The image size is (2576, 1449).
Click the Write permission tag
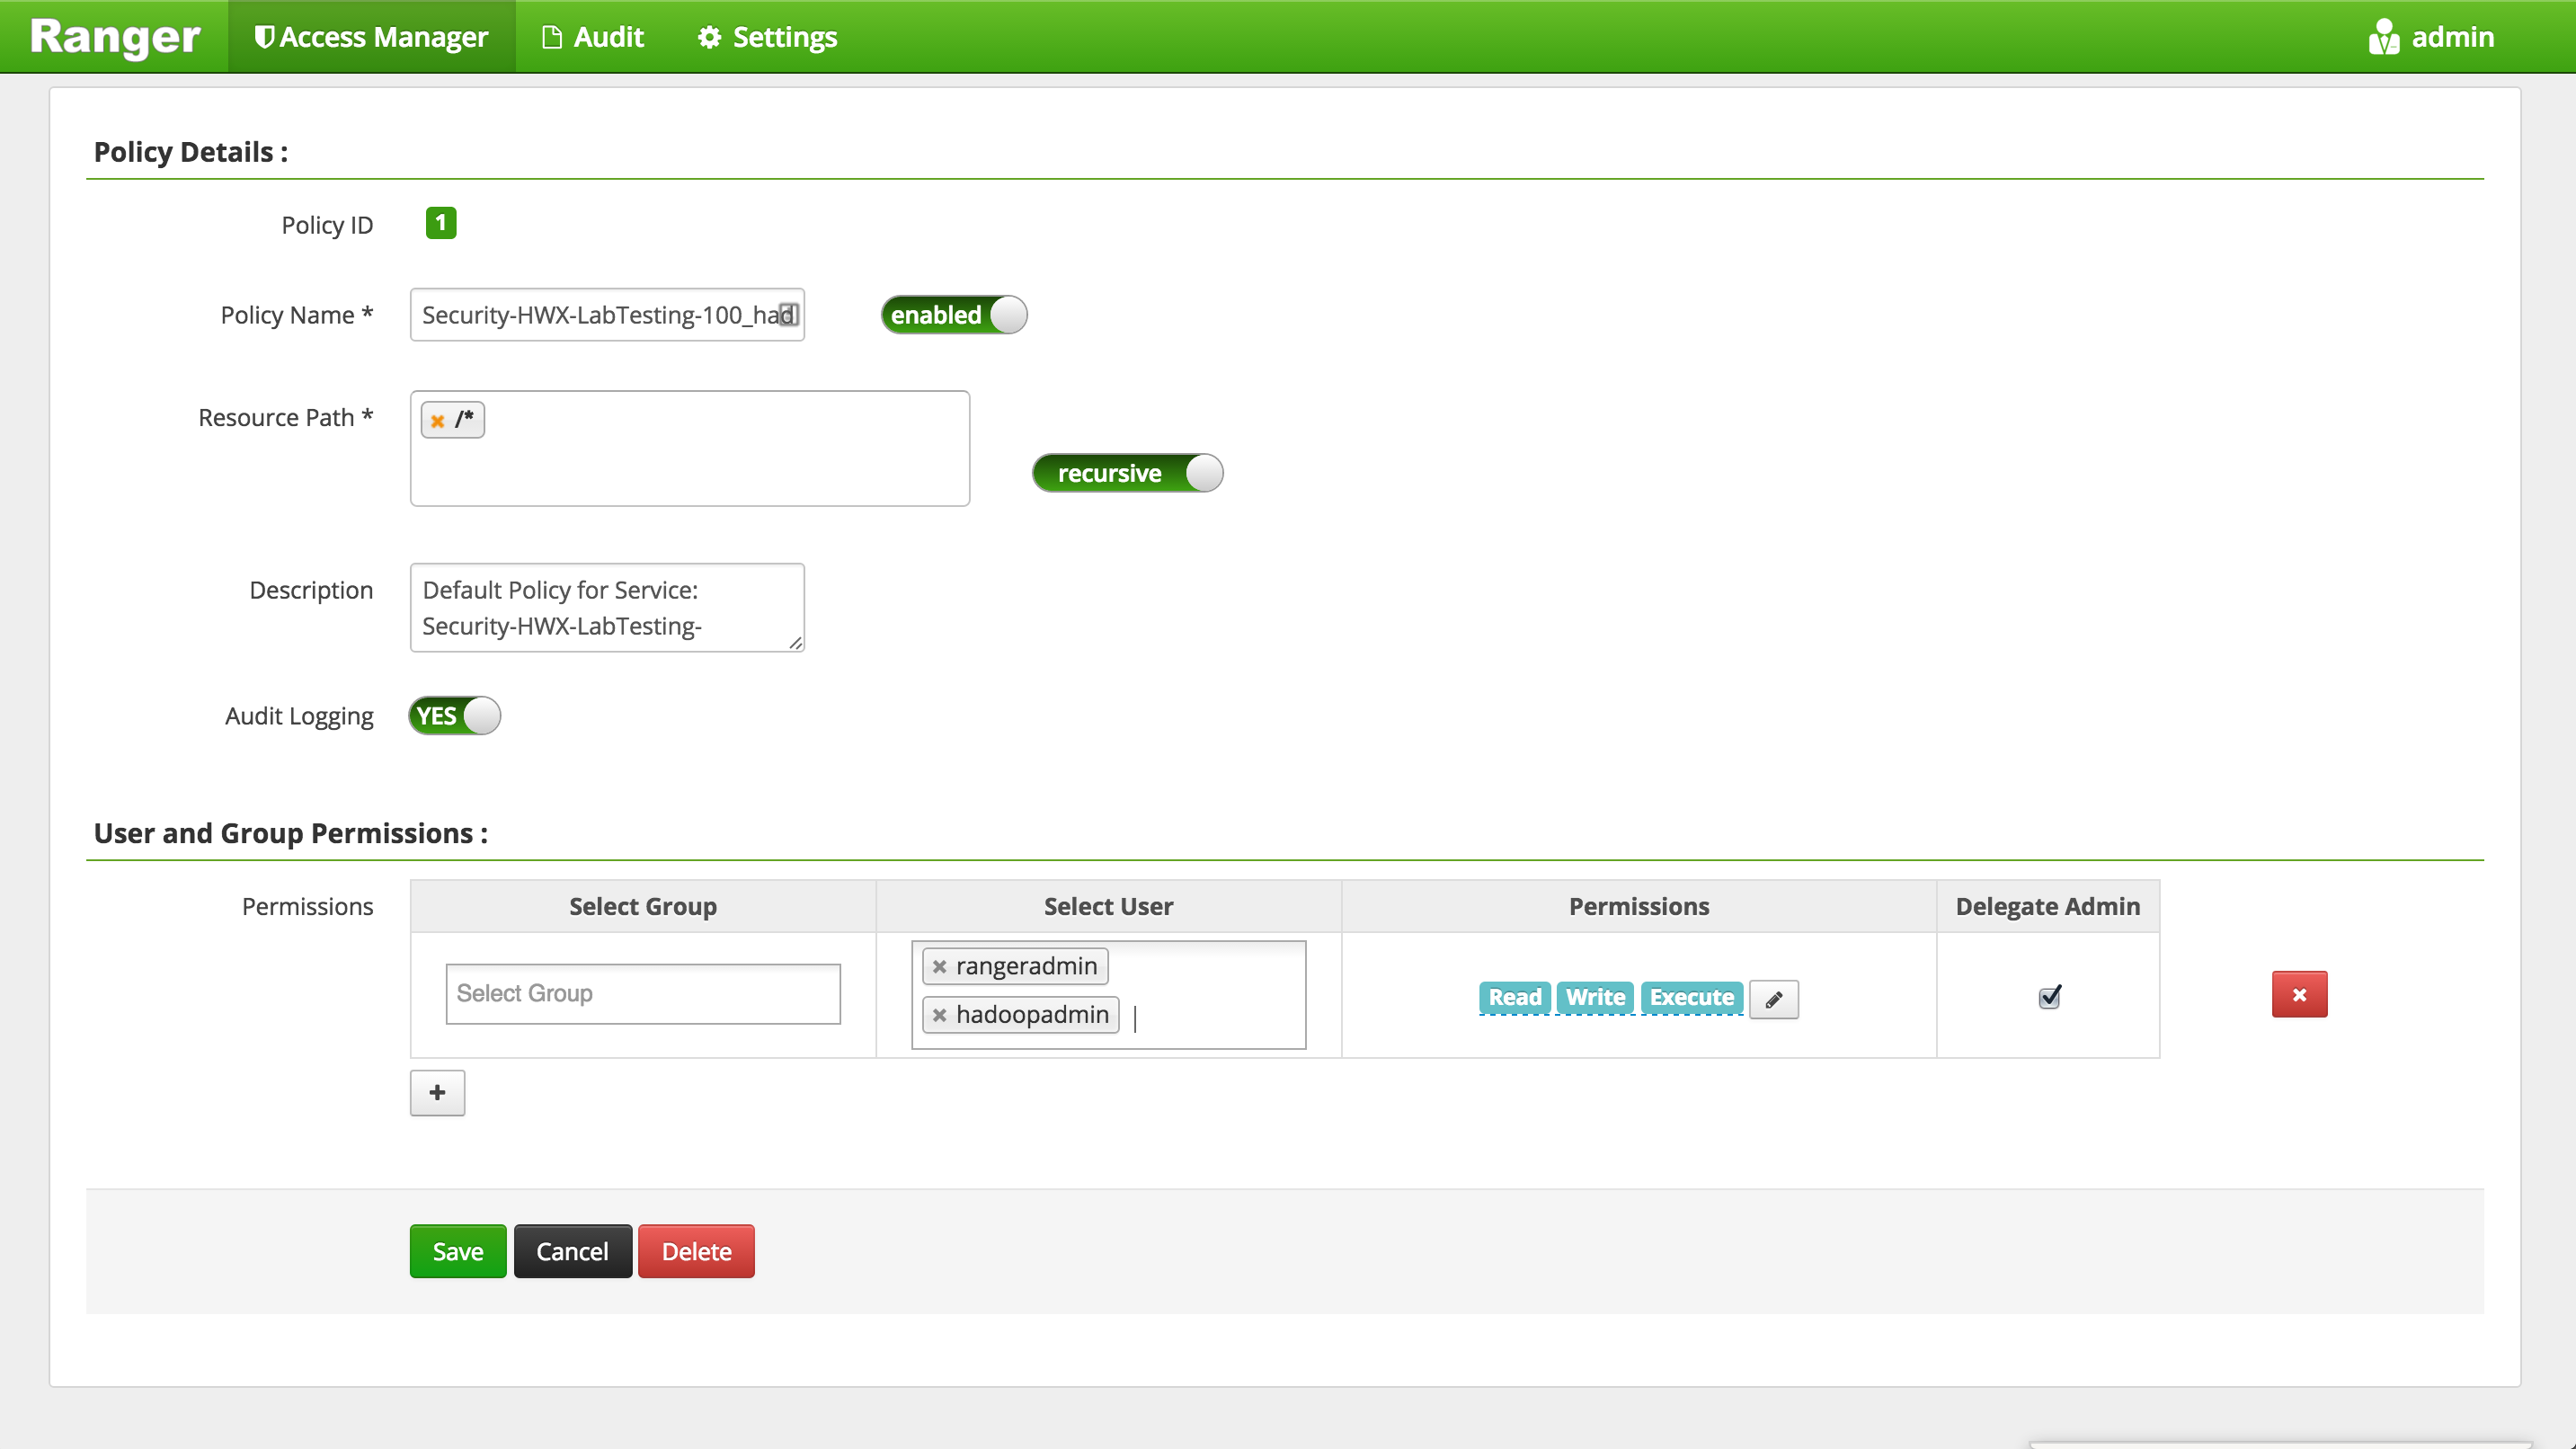[x=1595, y=997]
